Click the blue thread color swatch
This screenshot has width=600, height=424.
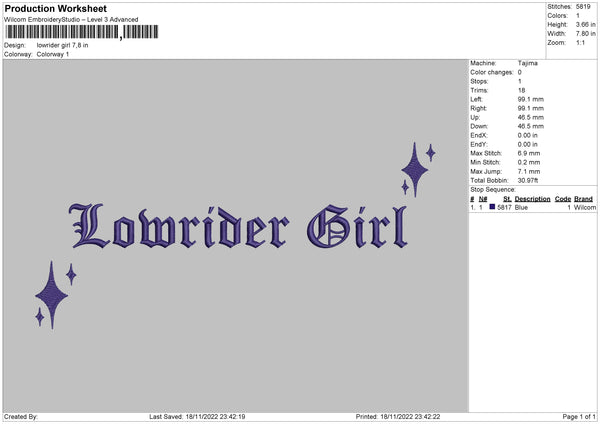pos(492,207)
